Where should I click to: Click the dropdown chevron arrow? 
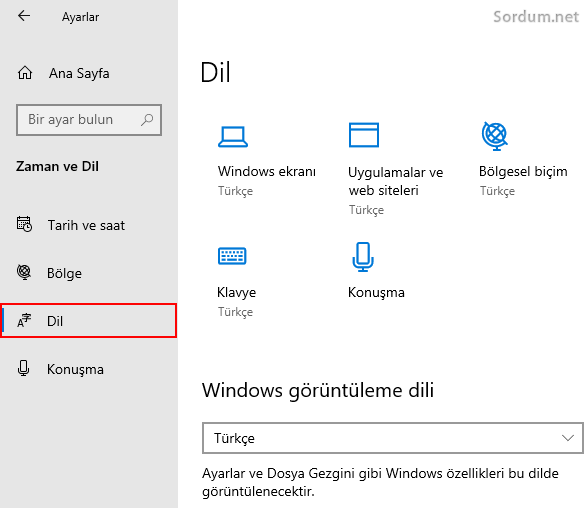click(568, 438)
